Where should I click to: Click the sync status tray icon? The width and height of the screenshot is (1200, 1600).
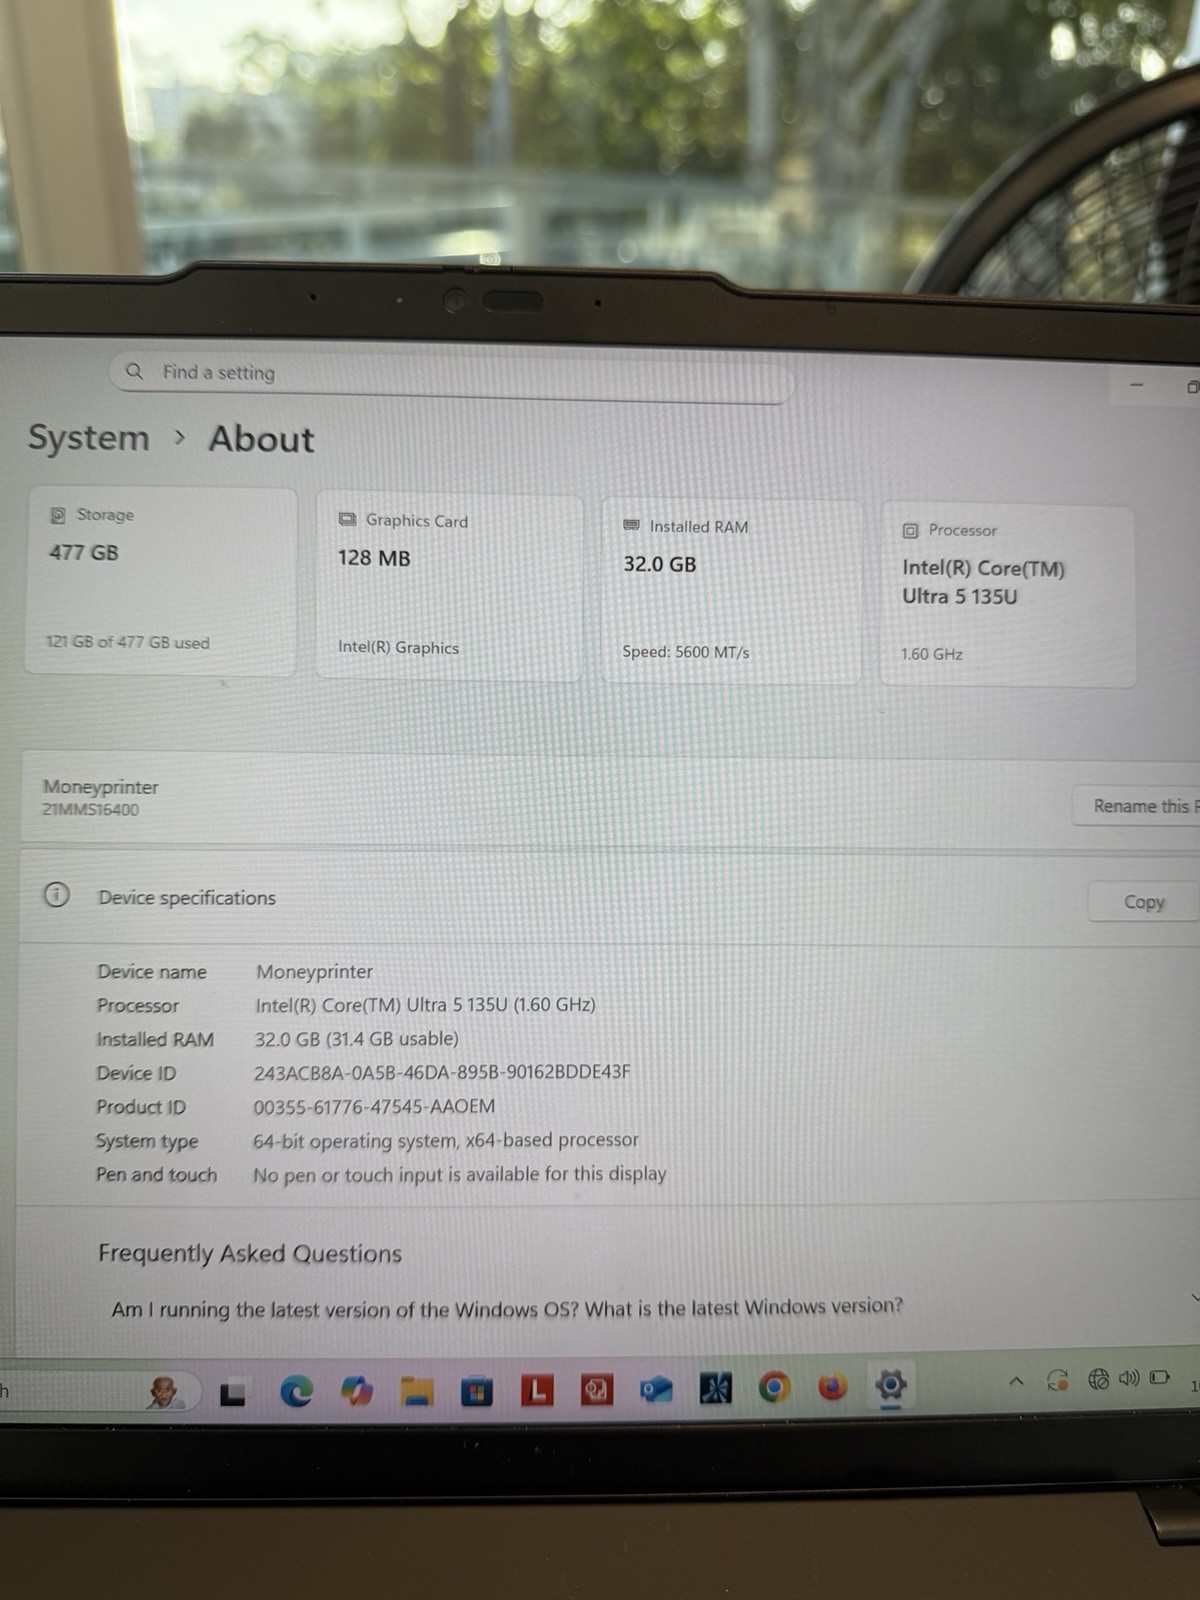click(x=1057, y=1381)
